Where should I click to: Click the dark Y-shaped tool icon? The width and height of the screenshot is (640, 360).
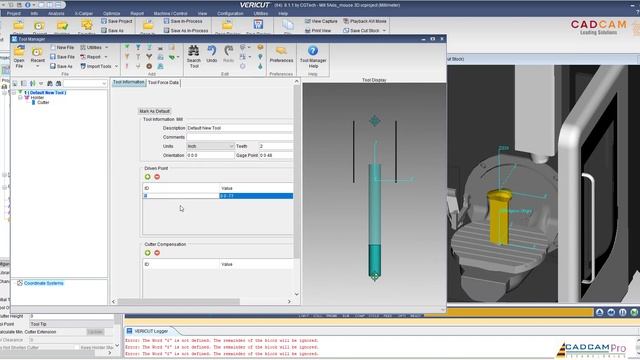point(149,57)
